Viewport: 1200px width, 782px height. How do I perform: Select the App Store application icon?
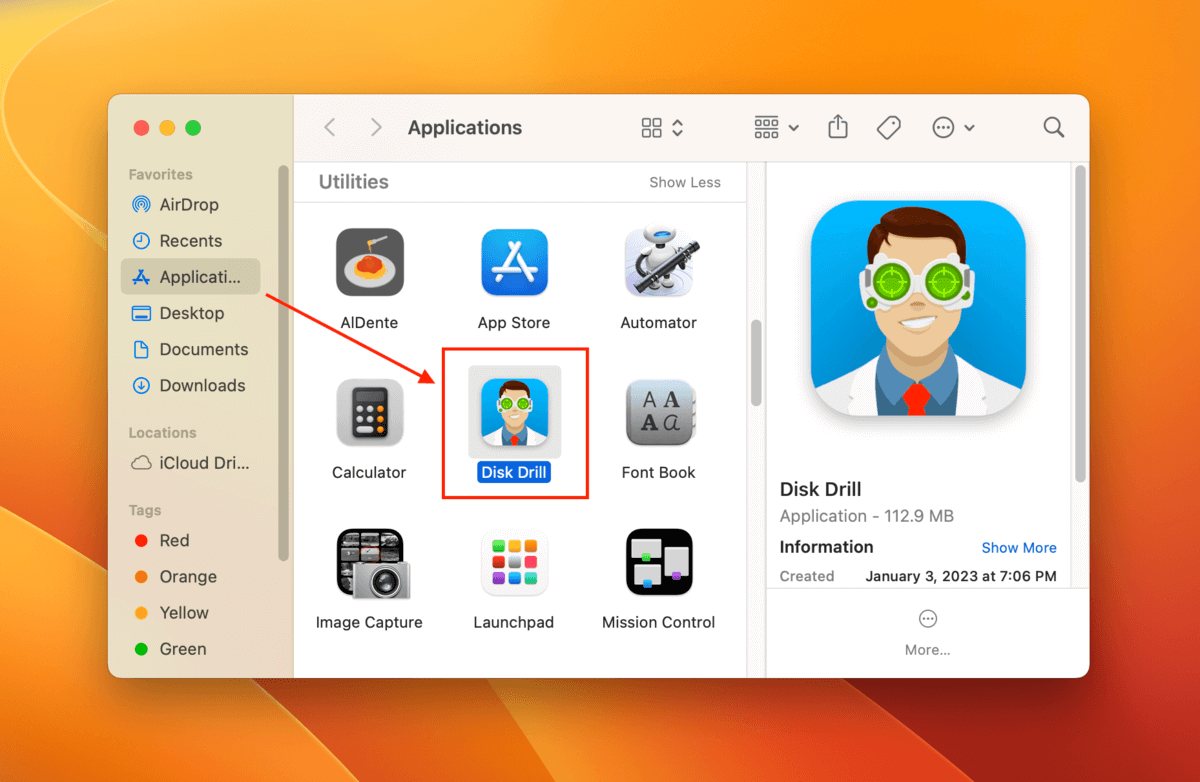[x=514, y=262]
